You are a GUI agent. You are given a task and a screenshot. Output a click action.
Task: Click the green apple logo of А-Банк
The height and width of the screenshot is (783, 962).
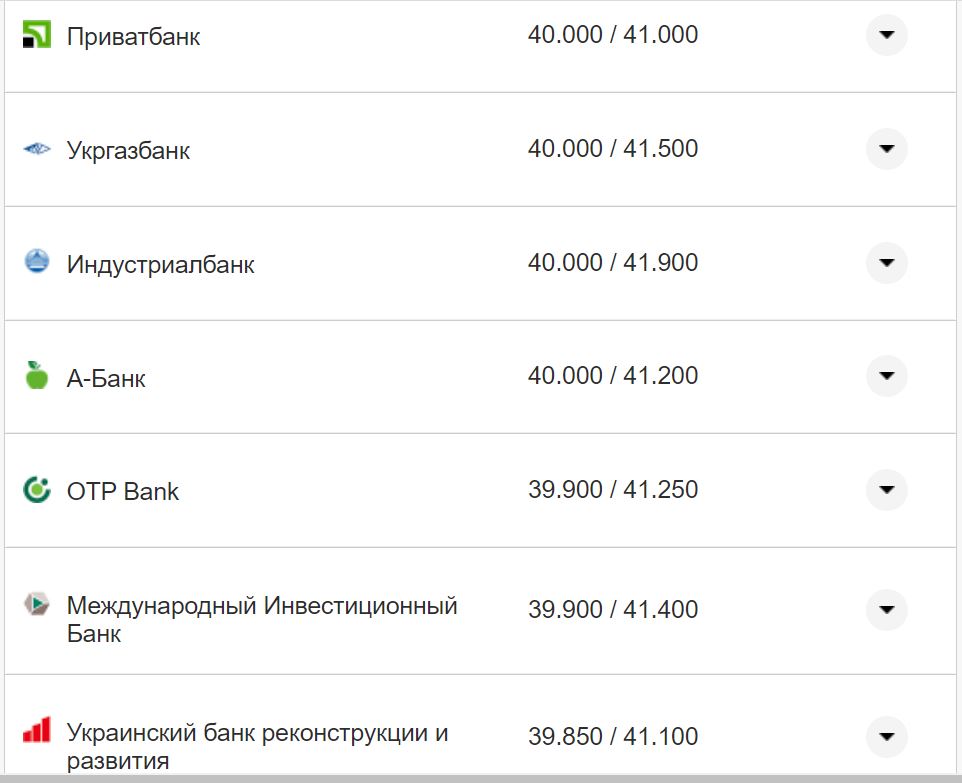tap(36, 376)
